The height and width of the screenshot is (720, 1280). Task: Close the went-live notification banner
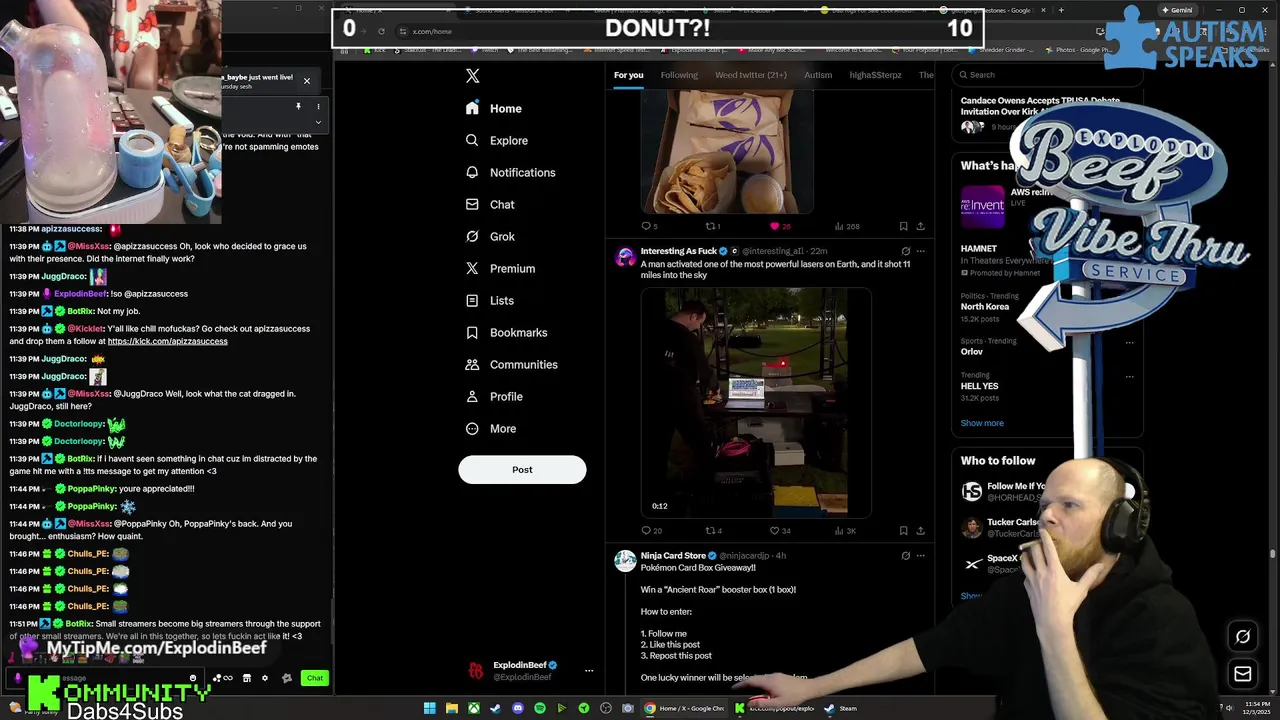tap(307, 81)
